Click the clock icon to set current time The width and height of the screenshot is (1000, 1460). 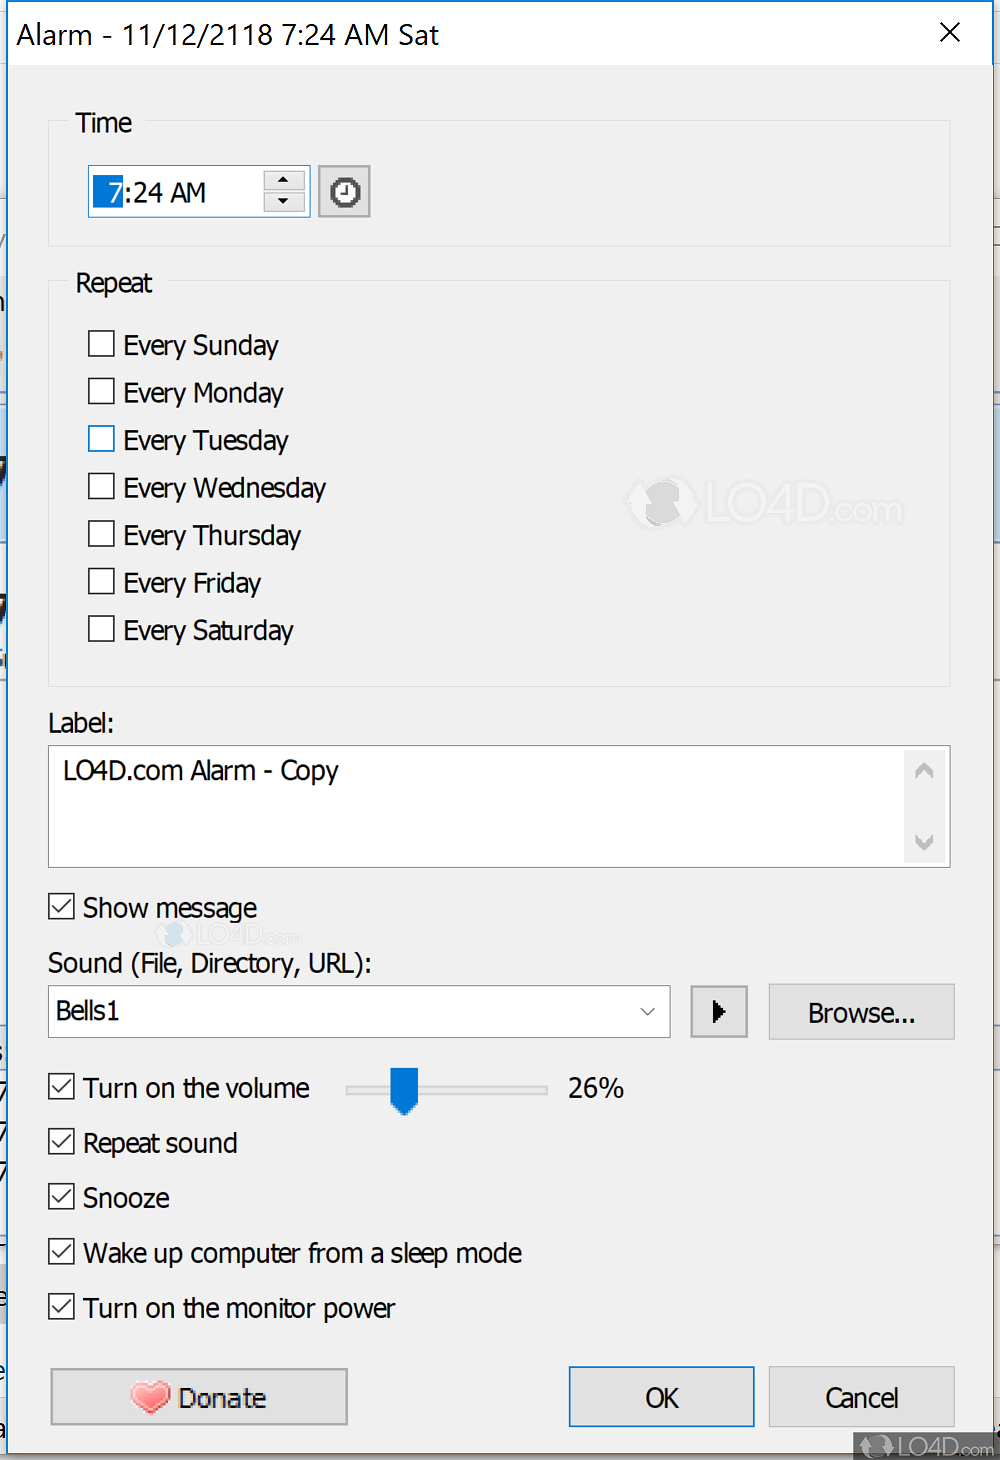click(x=344, y=192)
